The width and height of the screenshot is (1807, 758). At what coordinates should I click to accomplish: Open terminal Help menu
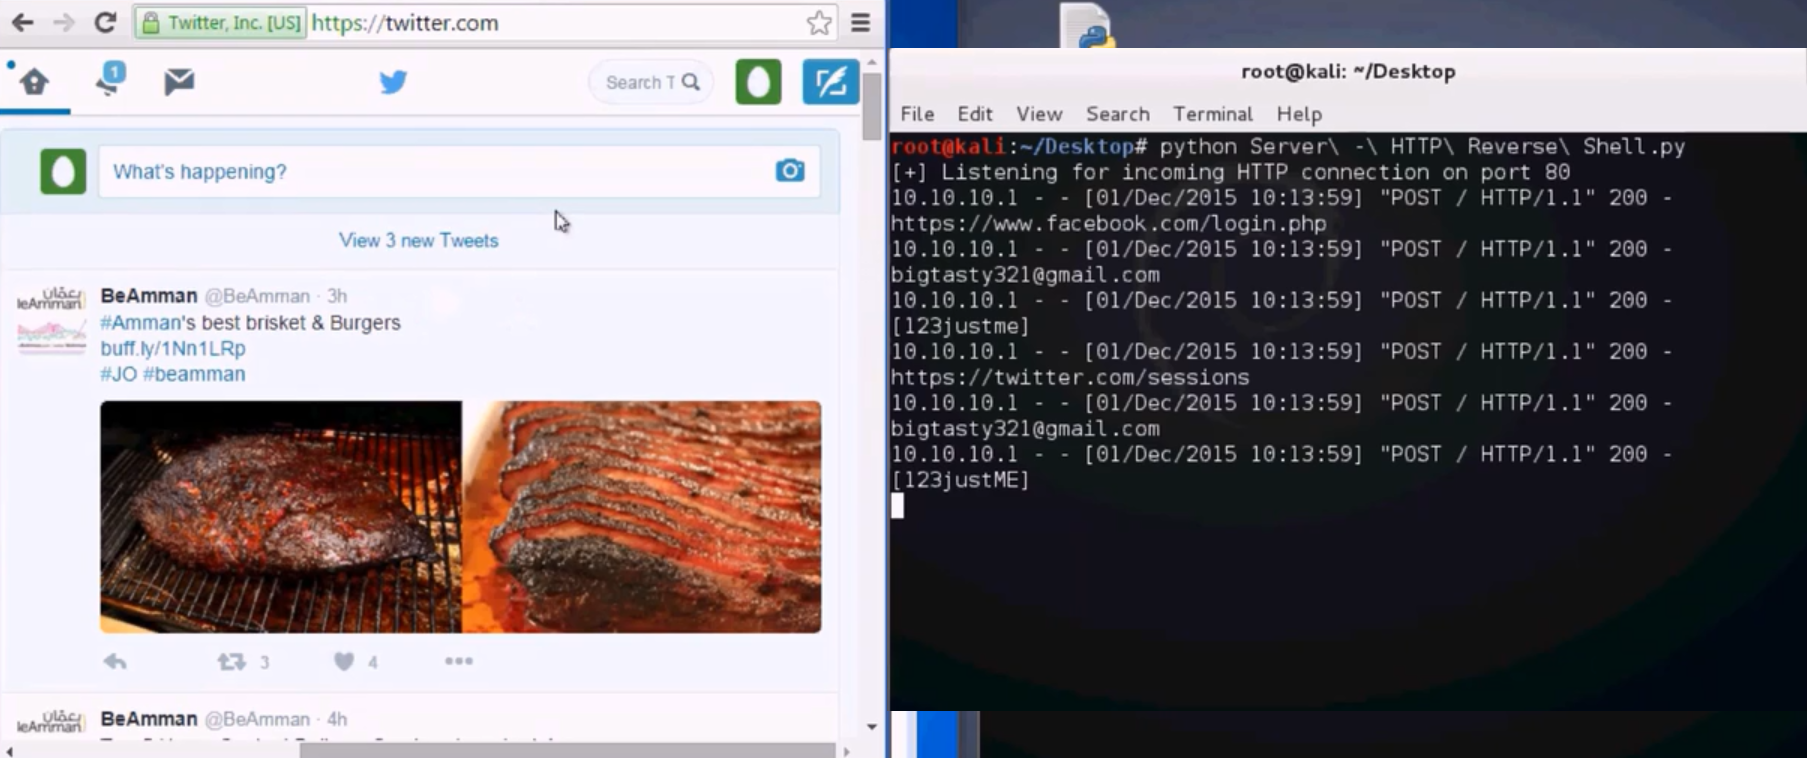1299,114
